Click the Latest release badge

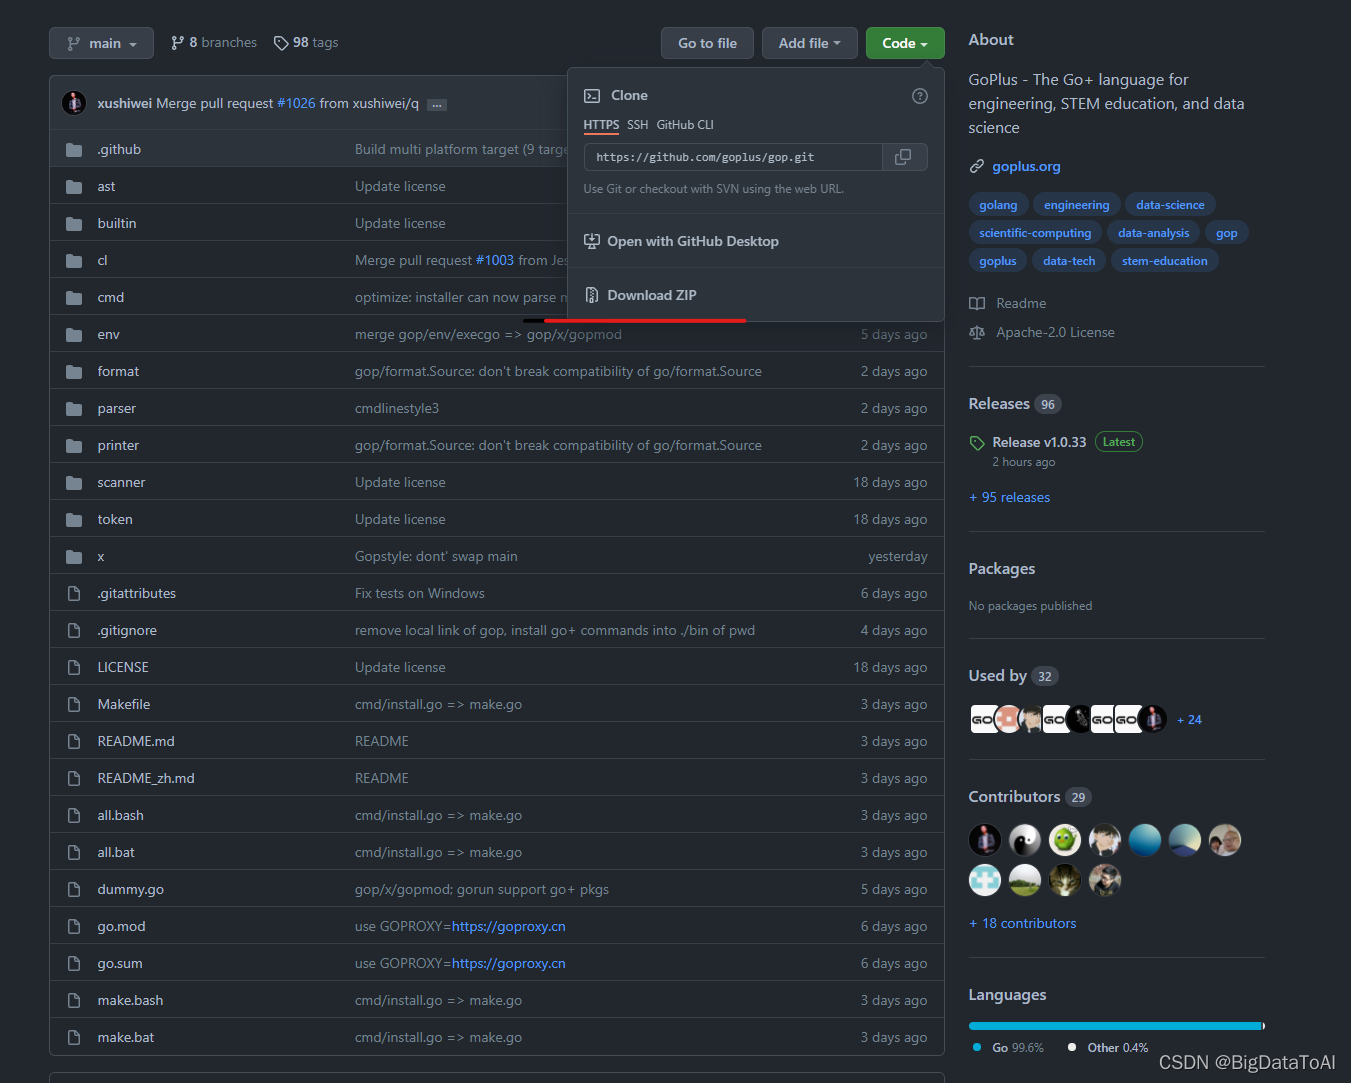1119,442
